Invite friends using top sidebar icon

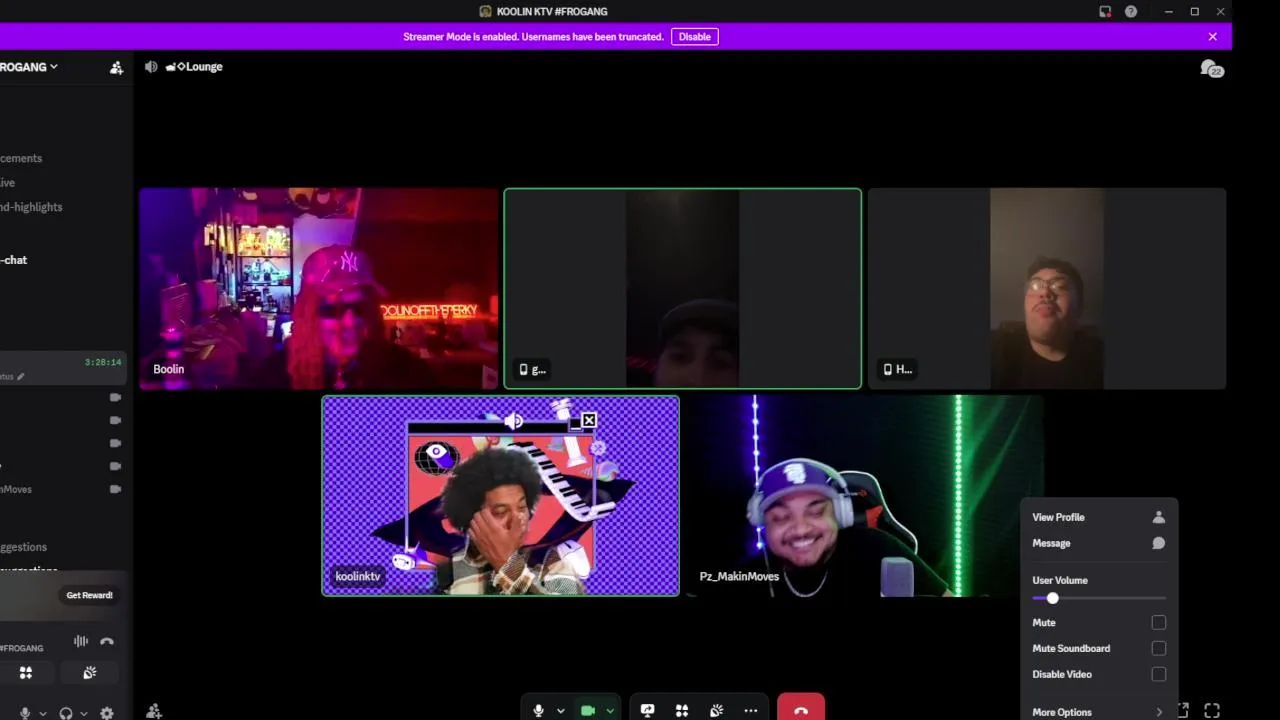(116, 67)
